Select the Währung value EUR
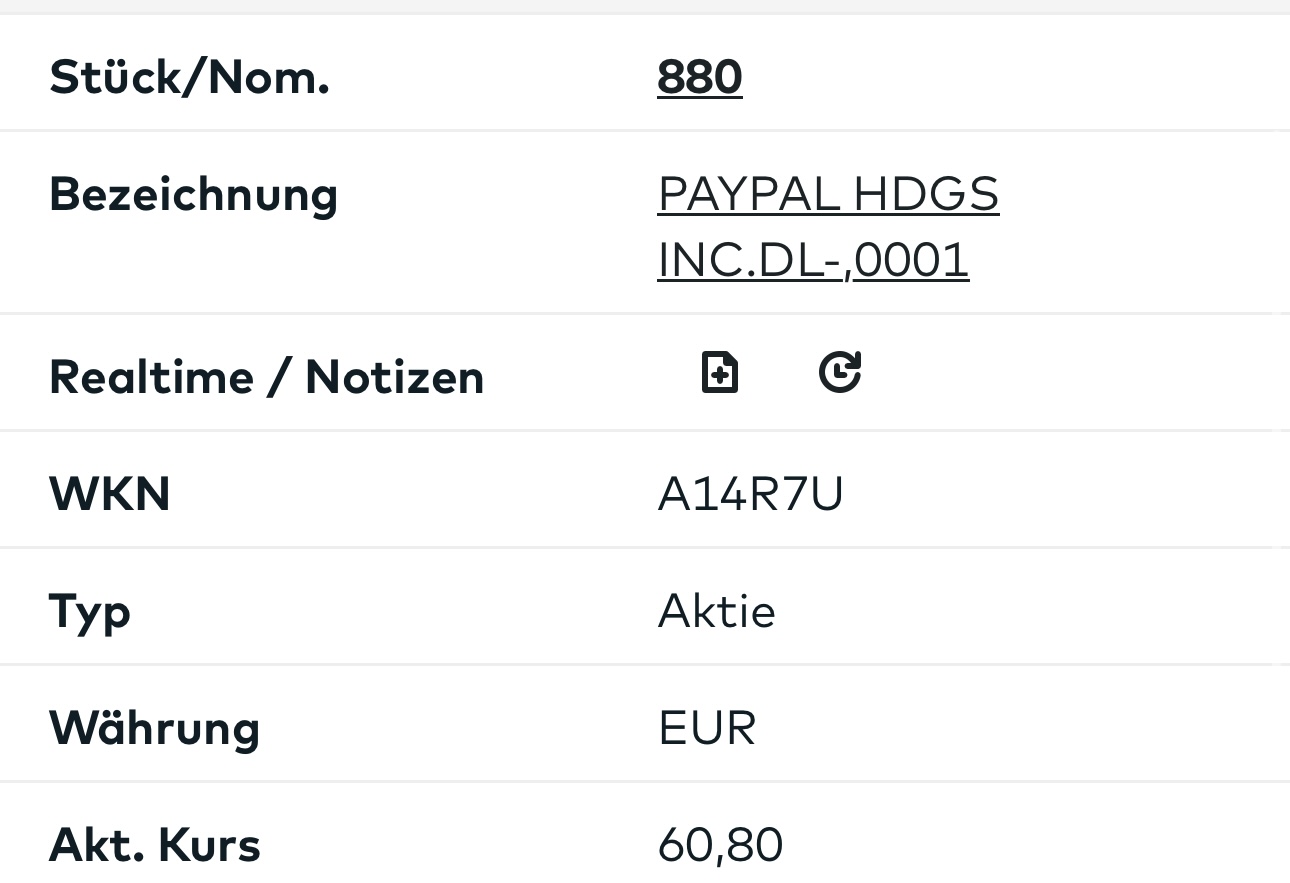Image resolution: width=1290 pixels, height=883 pixels. [x=706, y=728]
